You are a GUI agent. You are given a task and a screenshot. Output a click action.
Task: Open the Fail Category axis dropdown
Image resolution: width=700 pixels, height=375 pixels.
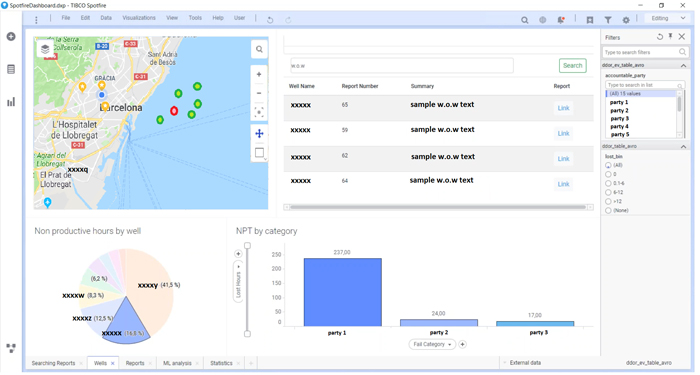click(432, 344)
